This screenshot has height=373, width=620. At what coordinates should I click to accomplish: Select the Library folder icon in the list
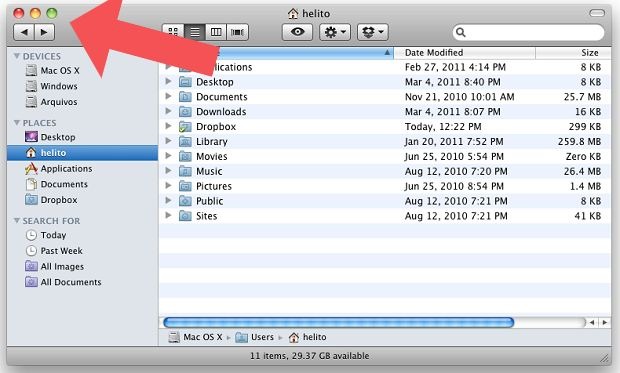[185, 142]
